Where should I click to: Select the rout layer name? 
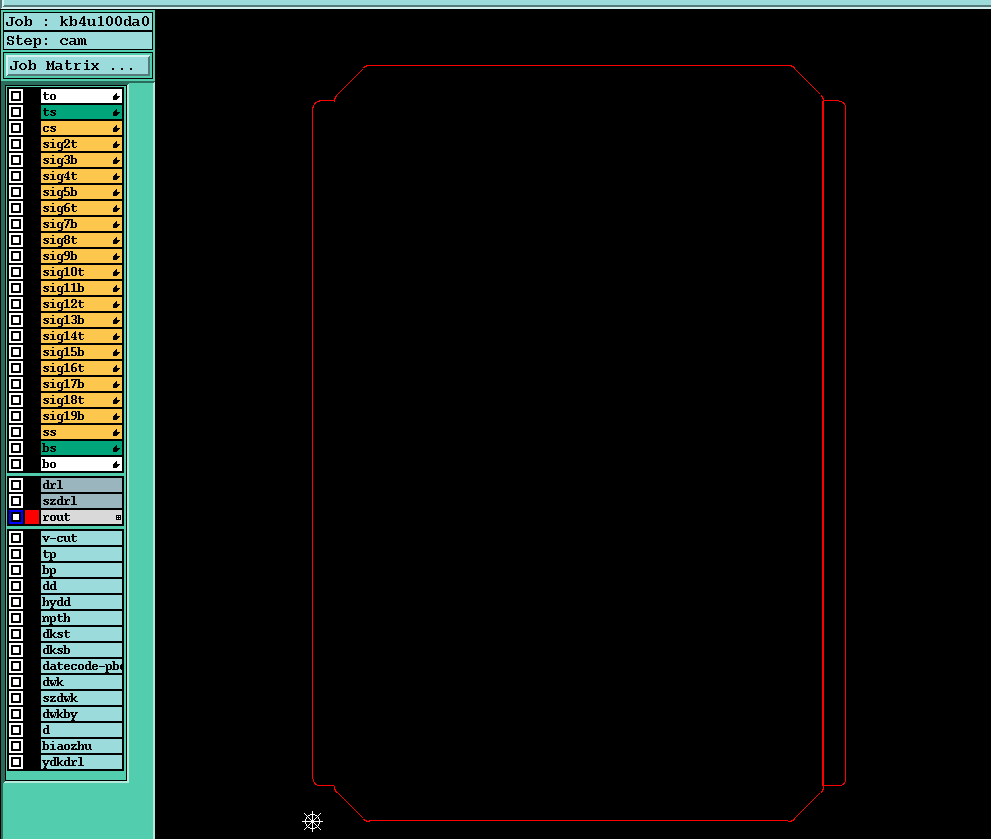coord(82,517)
